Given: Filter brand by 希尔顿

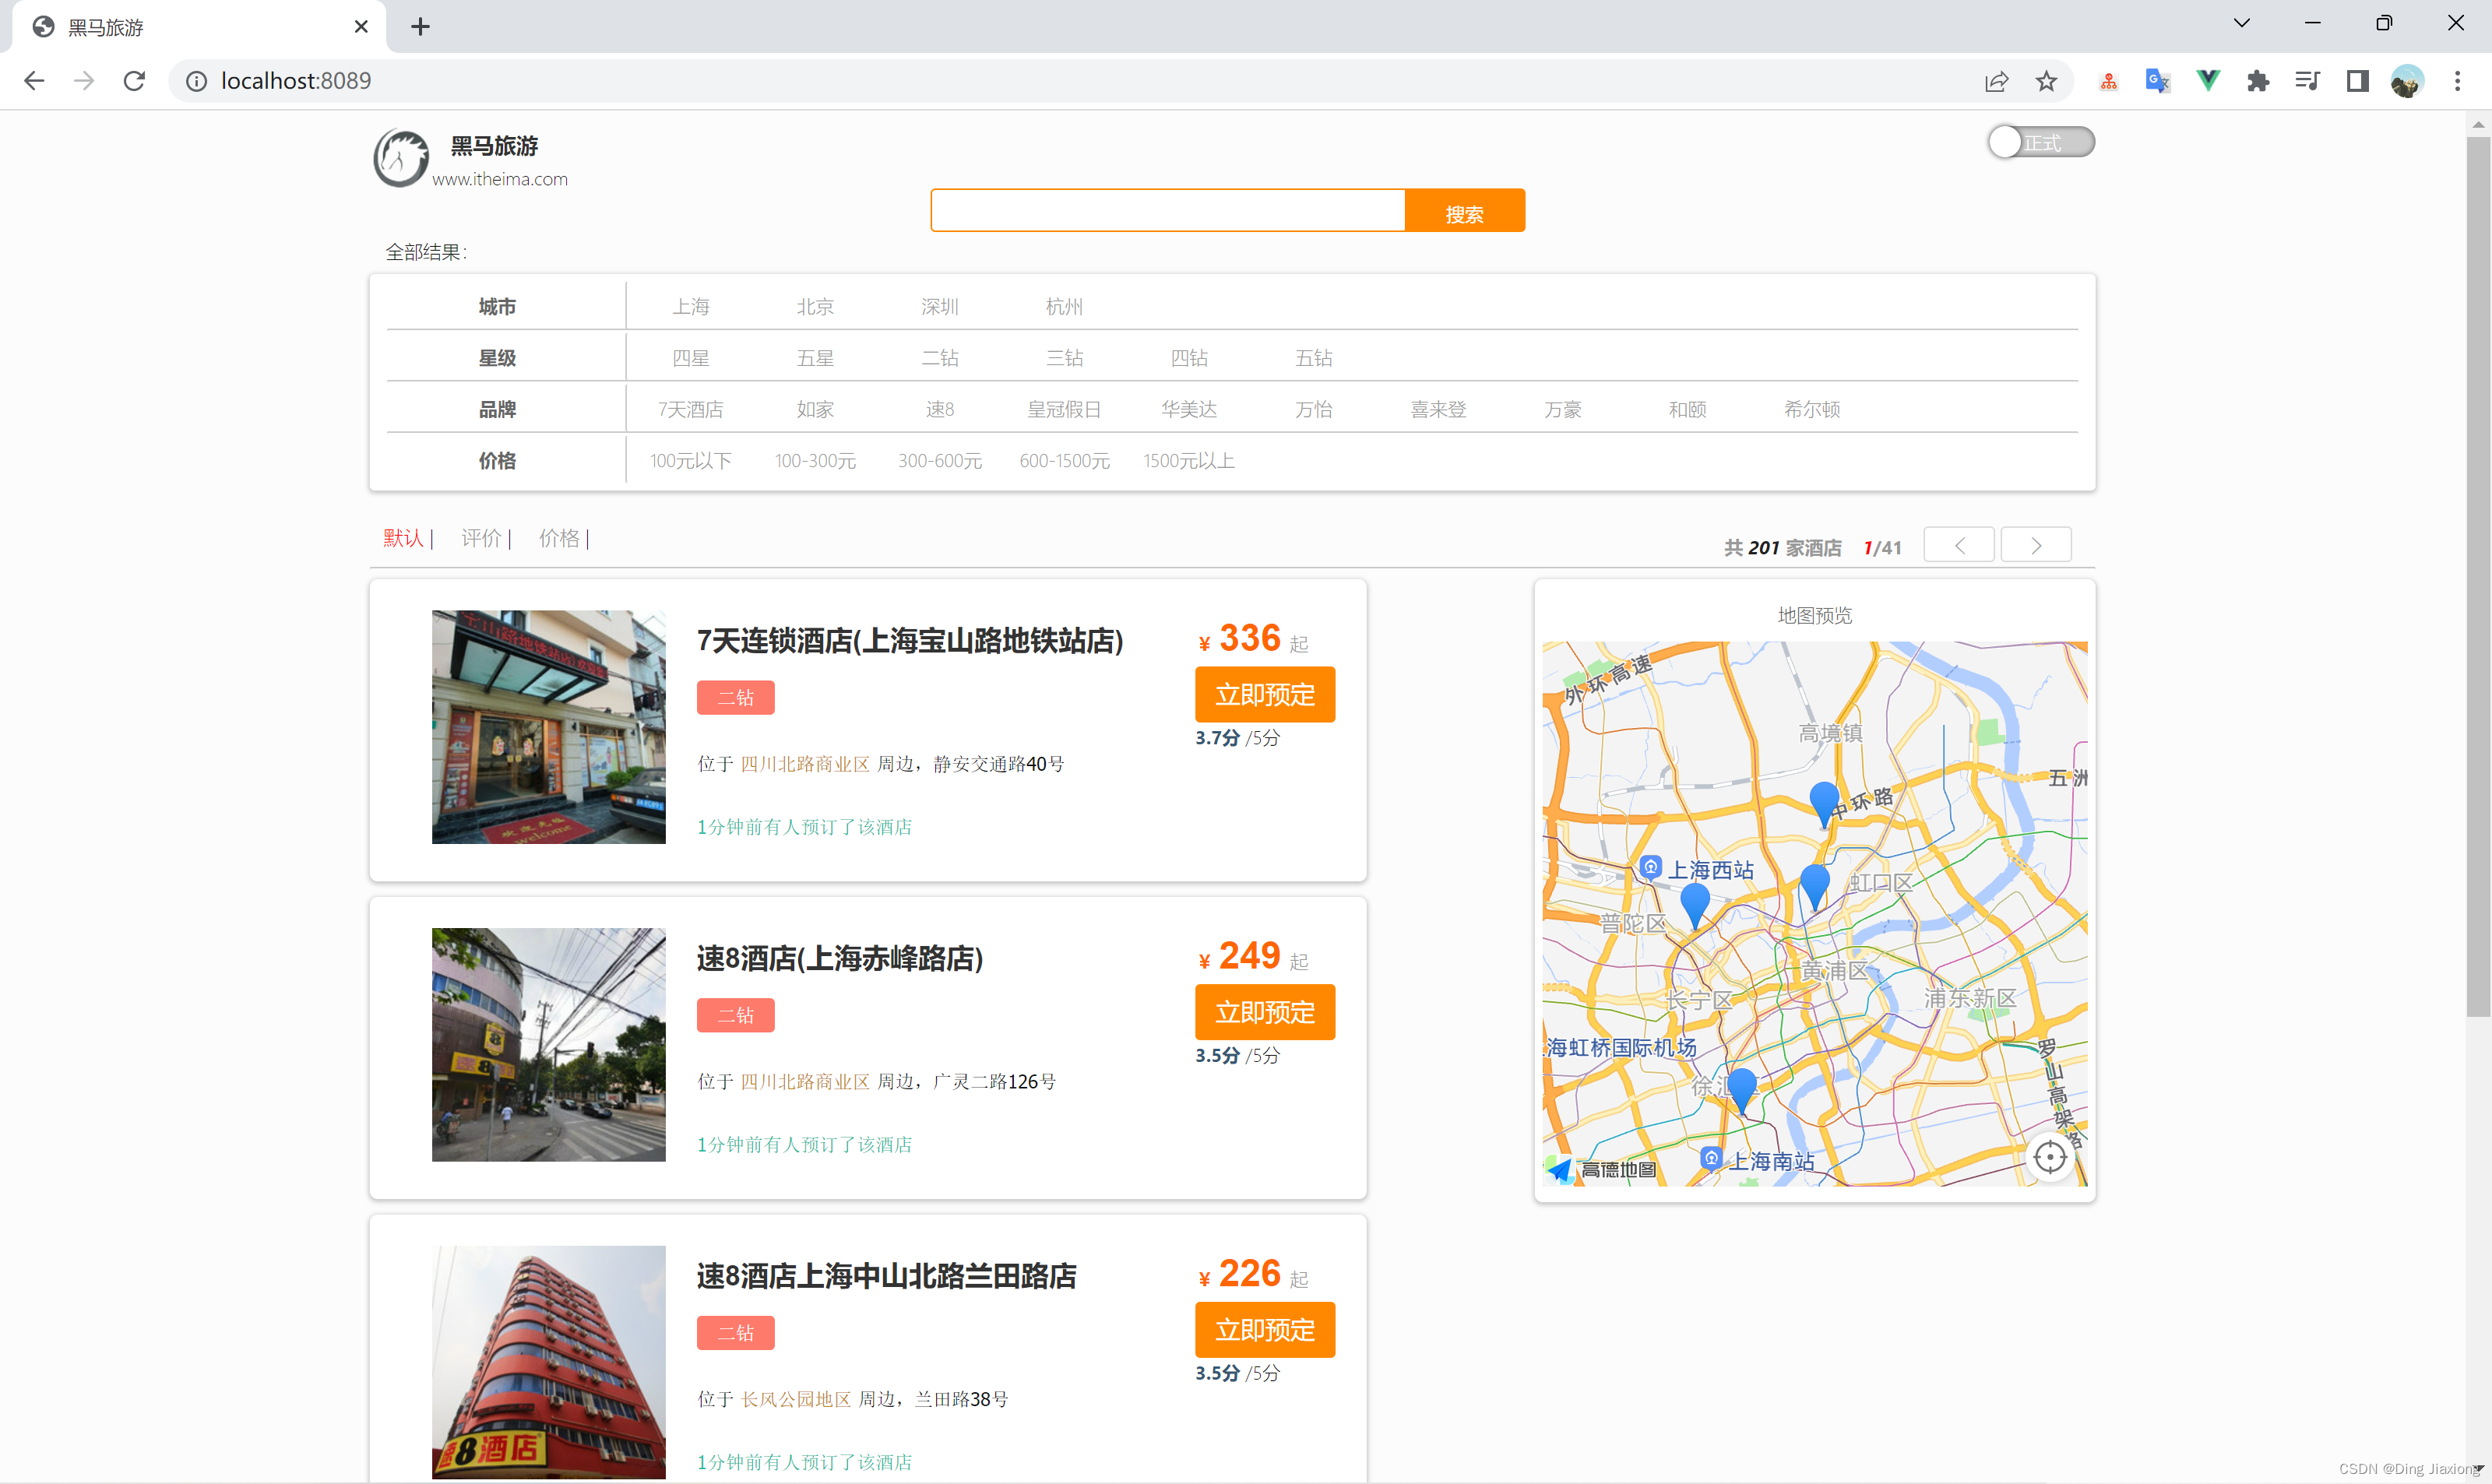Looking at the screenshot, I should (x=1811, y=409).
